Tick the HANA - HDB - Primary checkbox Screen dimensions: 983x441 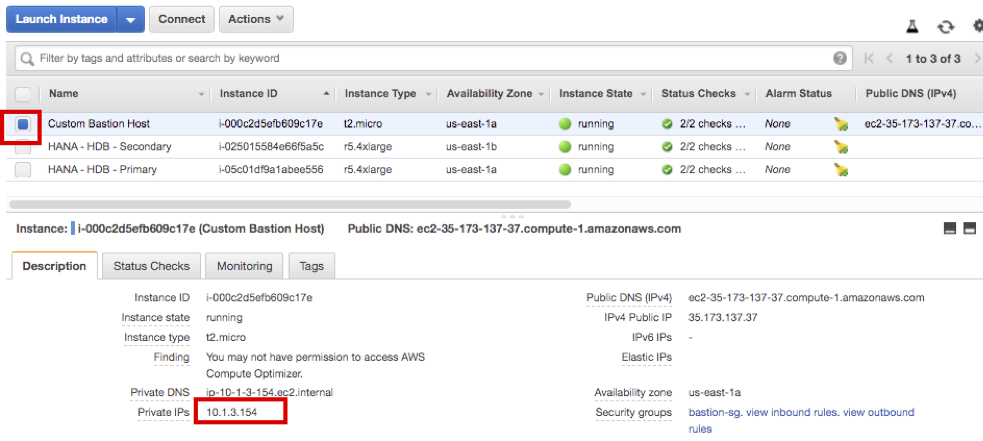click(23, 170)
